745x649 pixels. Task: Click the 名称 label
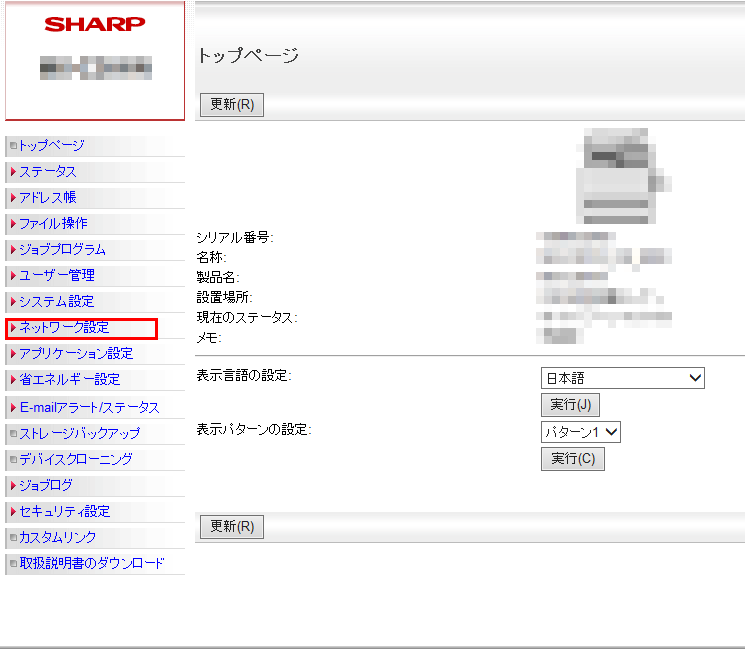[211, 257]
